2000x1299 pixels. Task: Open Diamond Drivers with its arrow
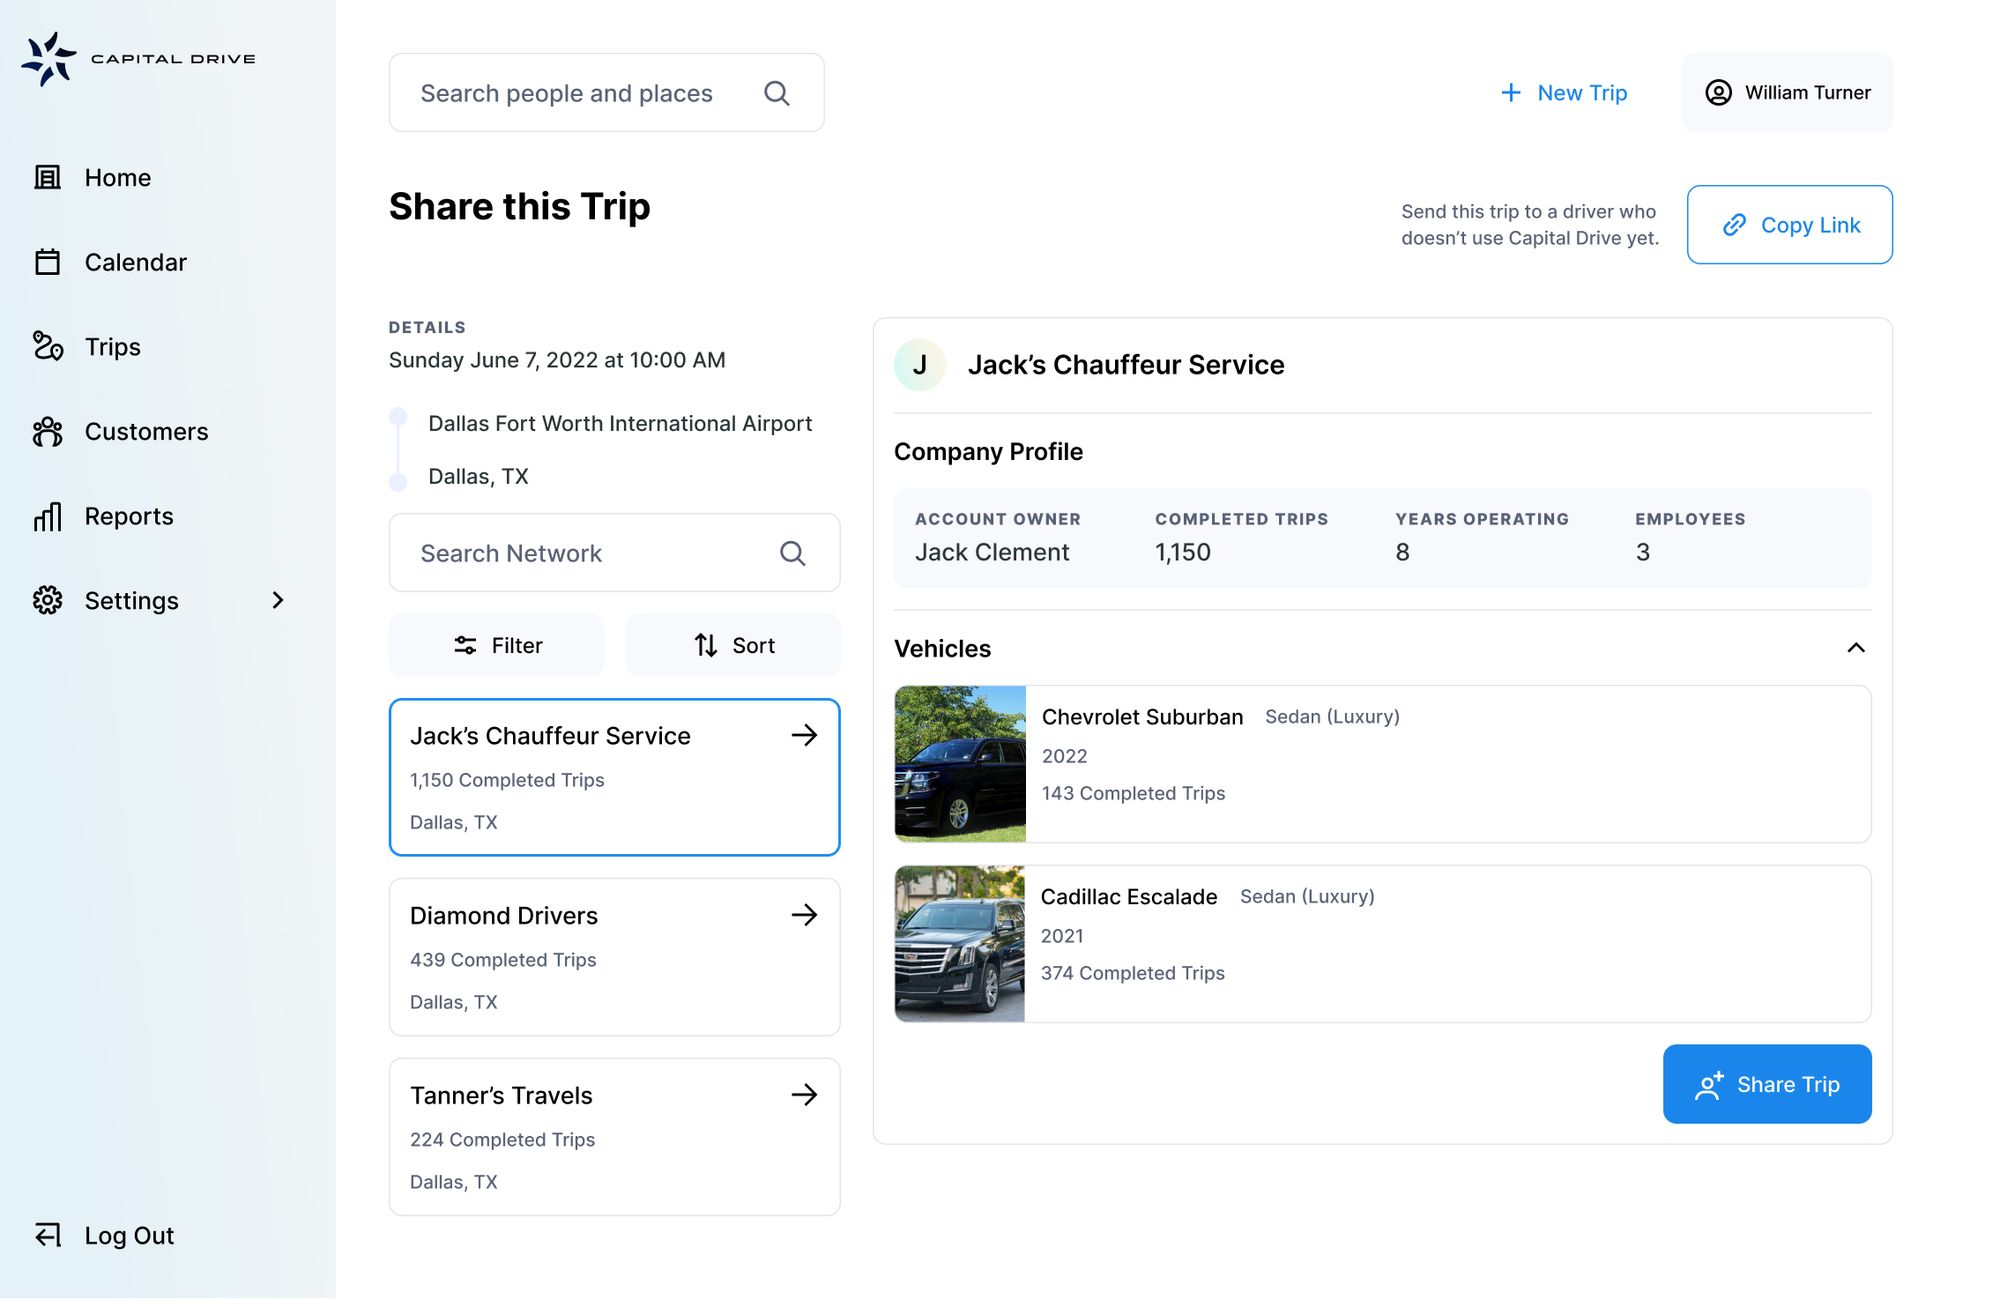pyautogui.click(x=804, y=915)
